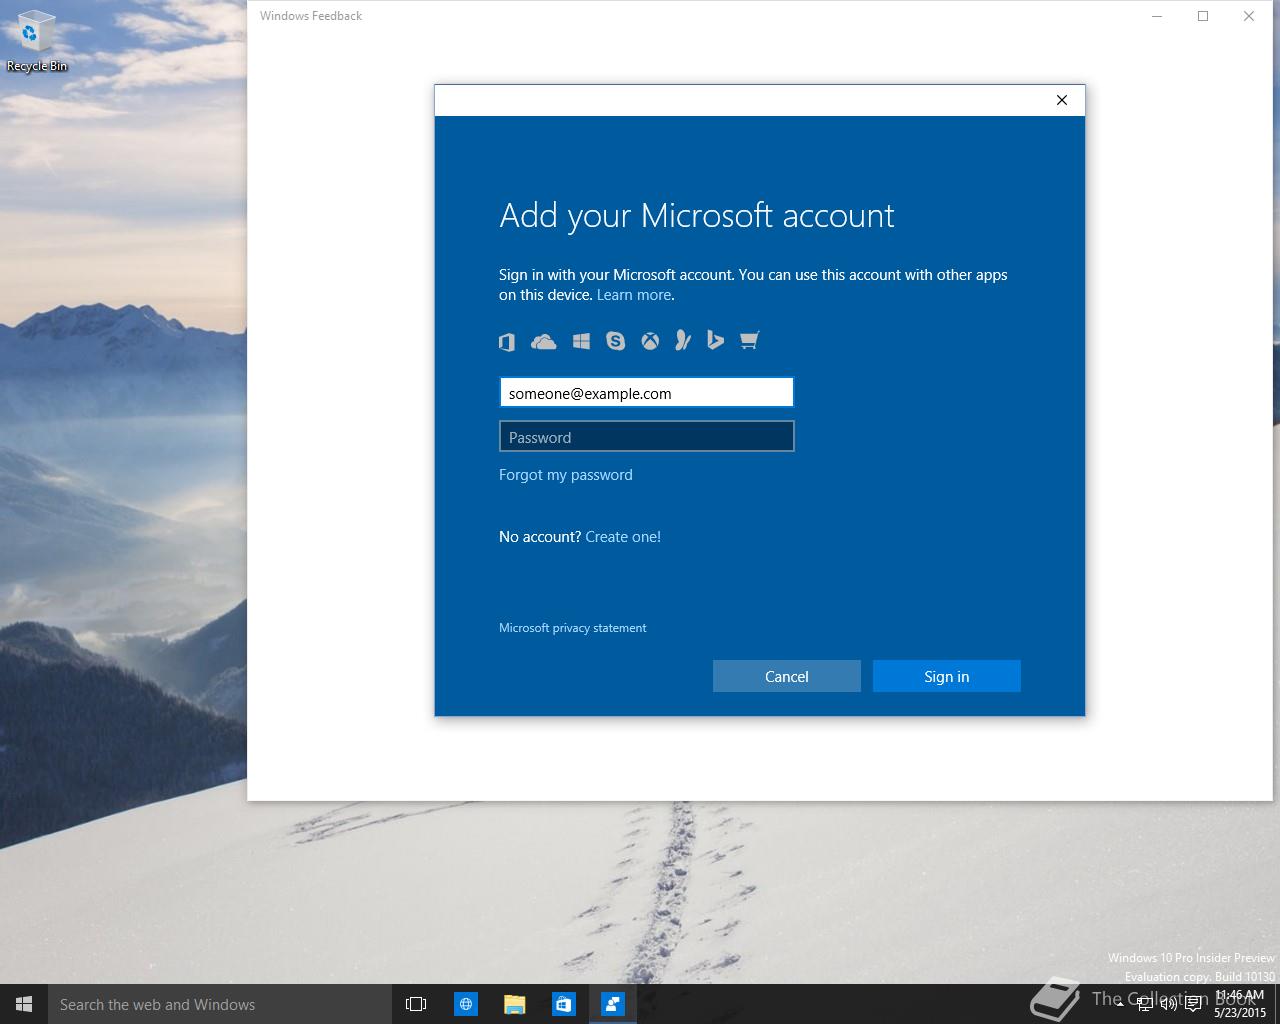Open the Store app from the taskbar
The image size is (1280, 1024).
click(x=563, y=1004)
